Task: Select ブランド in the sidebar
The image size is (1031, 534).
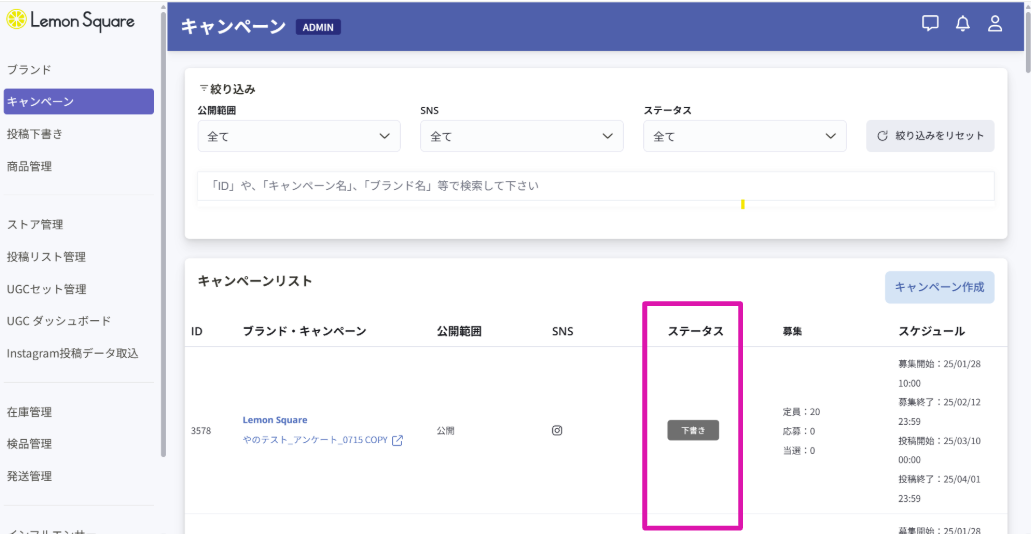Action: coord(29,69)
